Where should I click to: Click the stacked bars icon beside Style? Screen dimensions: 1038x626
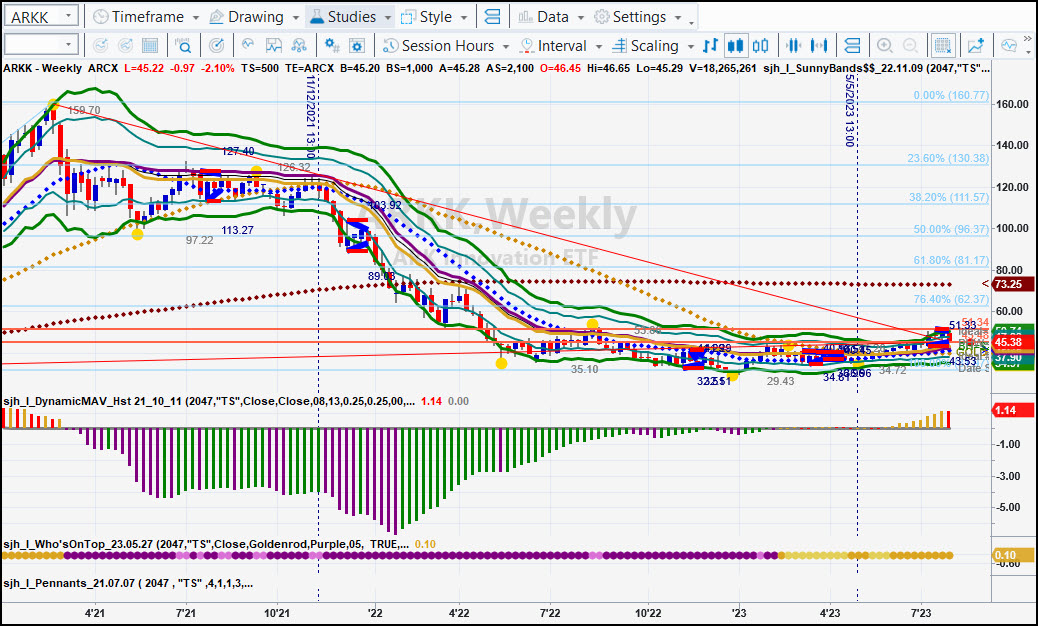click(x=493, y=17)
